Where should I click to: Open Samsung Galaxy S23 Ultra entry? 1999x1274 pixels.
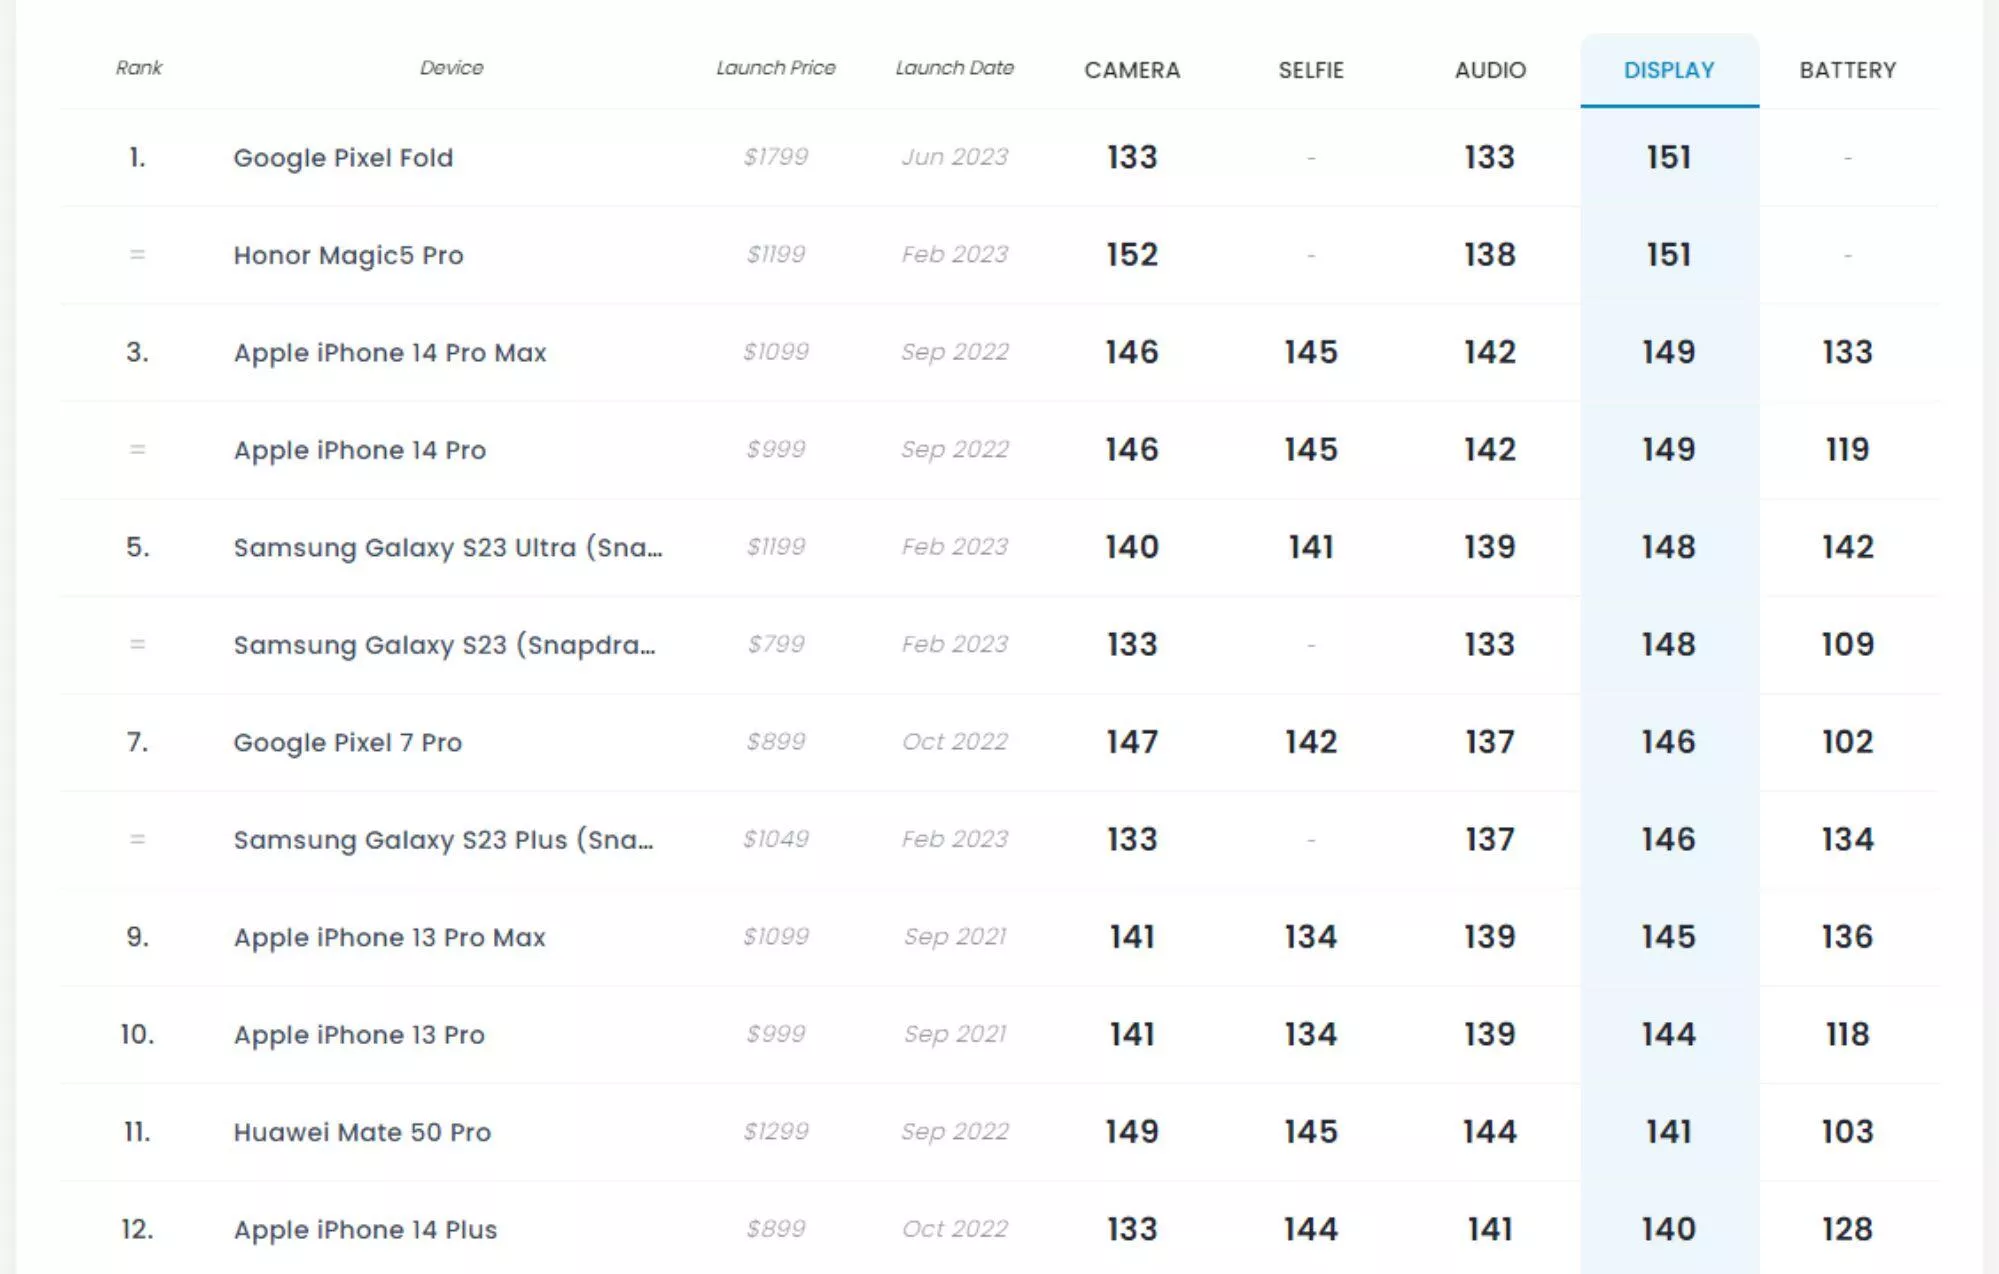pyautogui.click(x=448, y=548)
